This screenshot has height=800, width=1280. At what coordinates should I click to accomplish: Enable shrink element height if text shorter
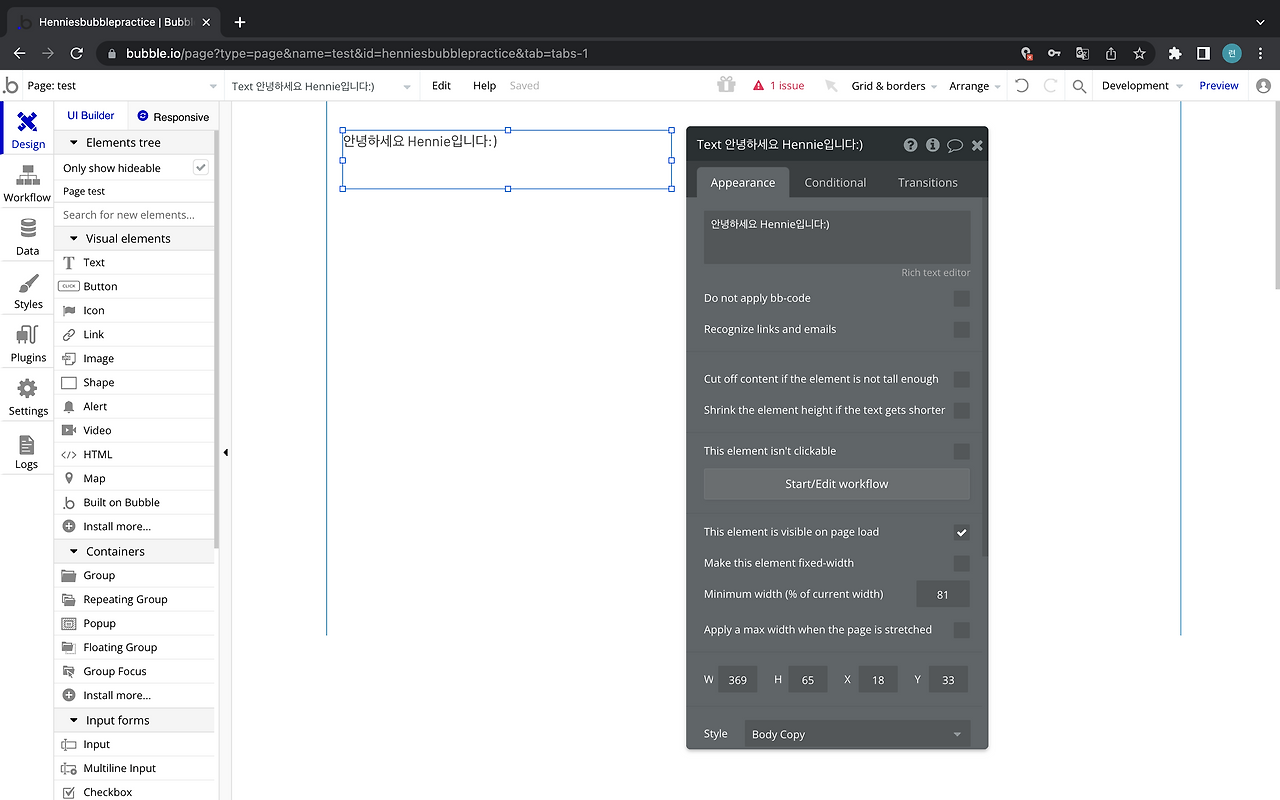(x=961, y=410)
